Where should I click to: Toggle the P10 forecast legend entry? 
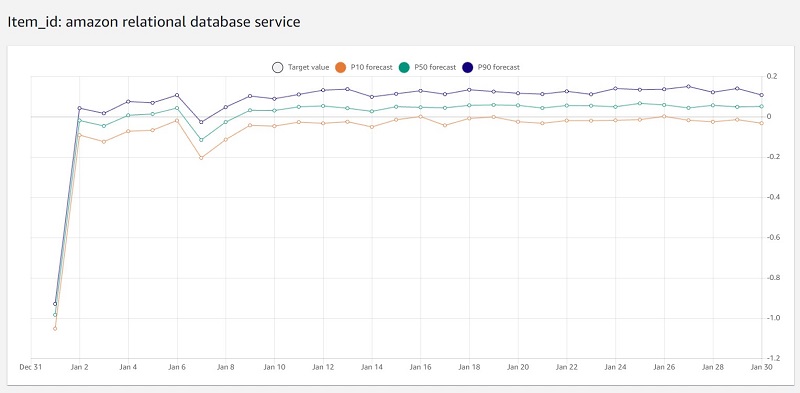364,67
